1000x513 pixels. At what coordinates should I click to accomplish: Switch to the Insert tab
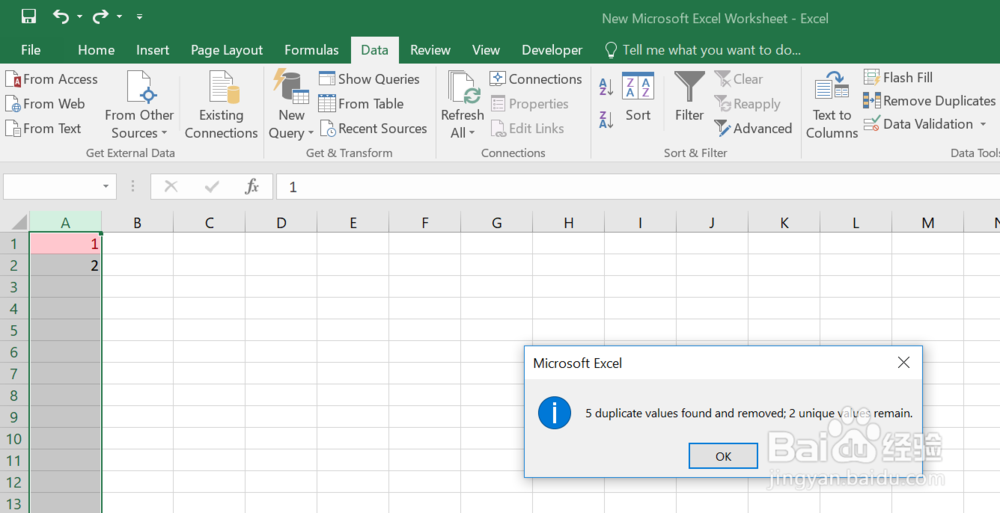(152, 50)
